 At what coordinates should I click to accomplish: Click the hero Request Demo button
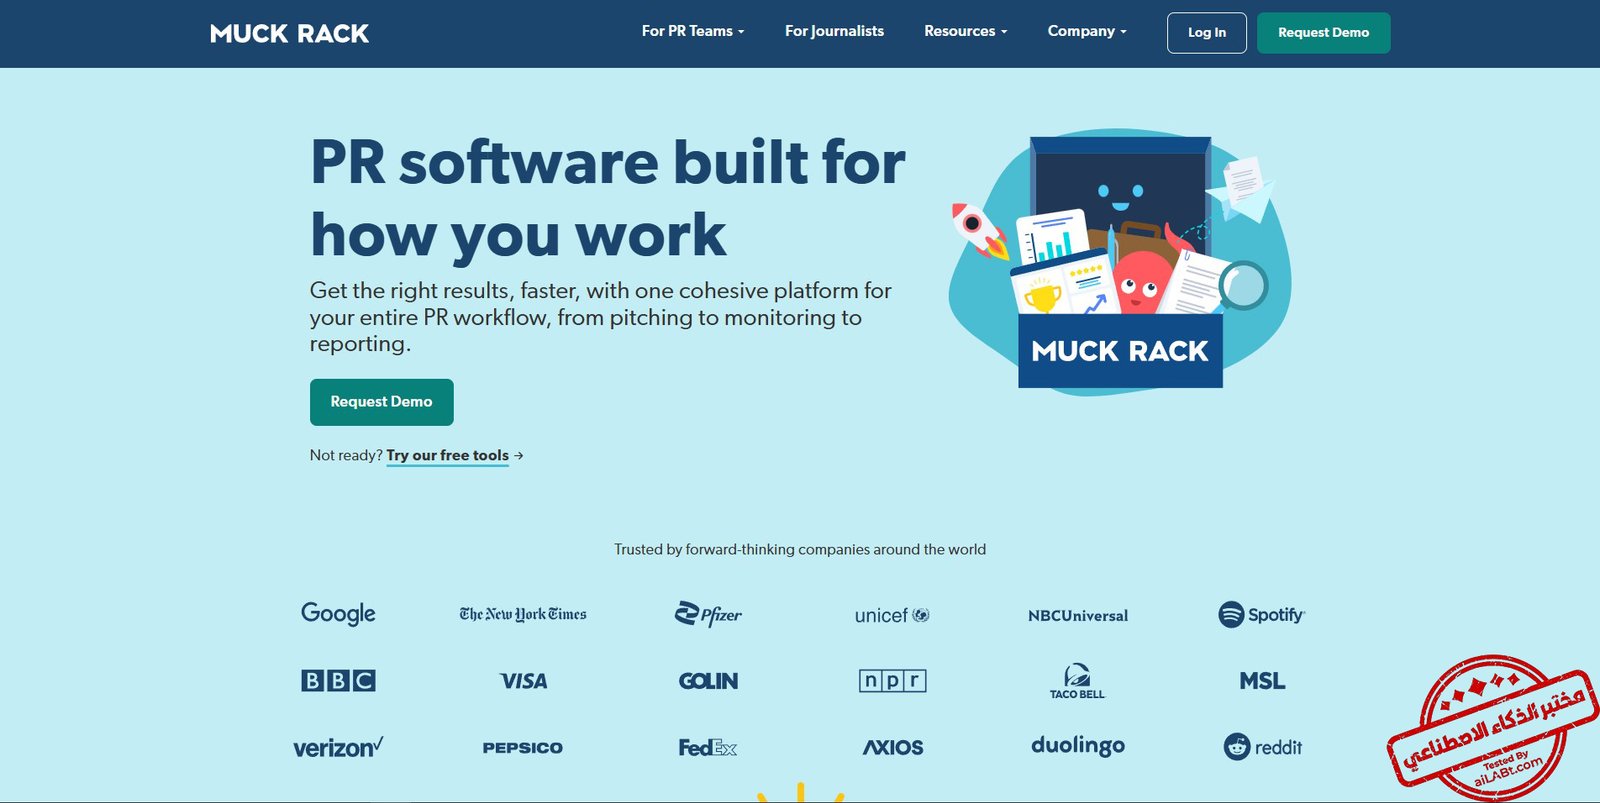381,402
